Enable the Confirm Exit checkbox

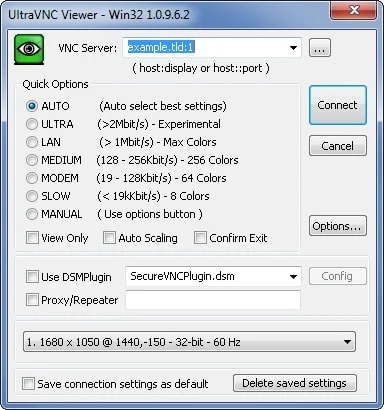coord(200,238)
